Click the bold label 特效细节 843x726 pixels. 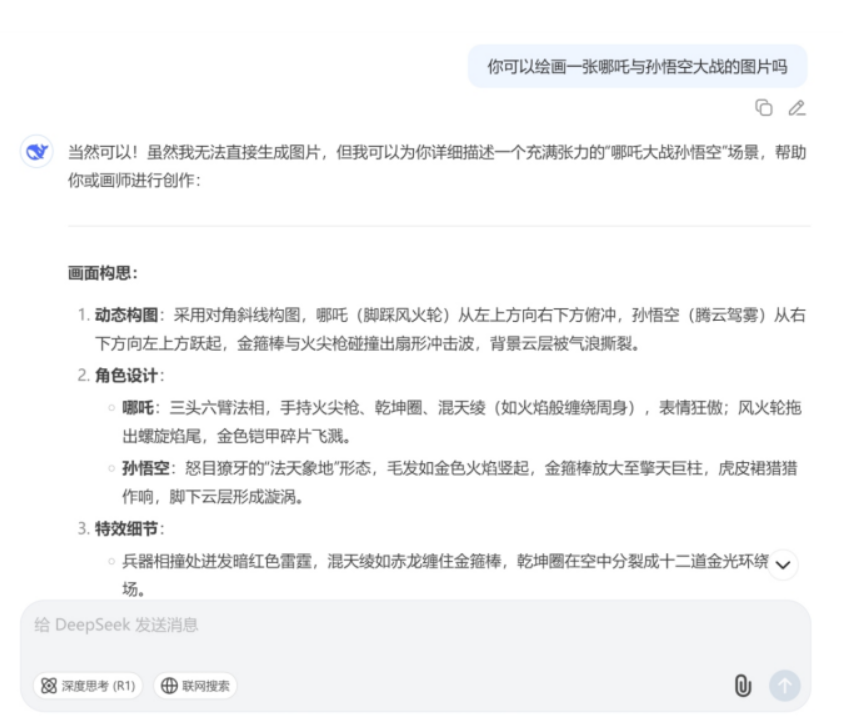pos(126,529)
